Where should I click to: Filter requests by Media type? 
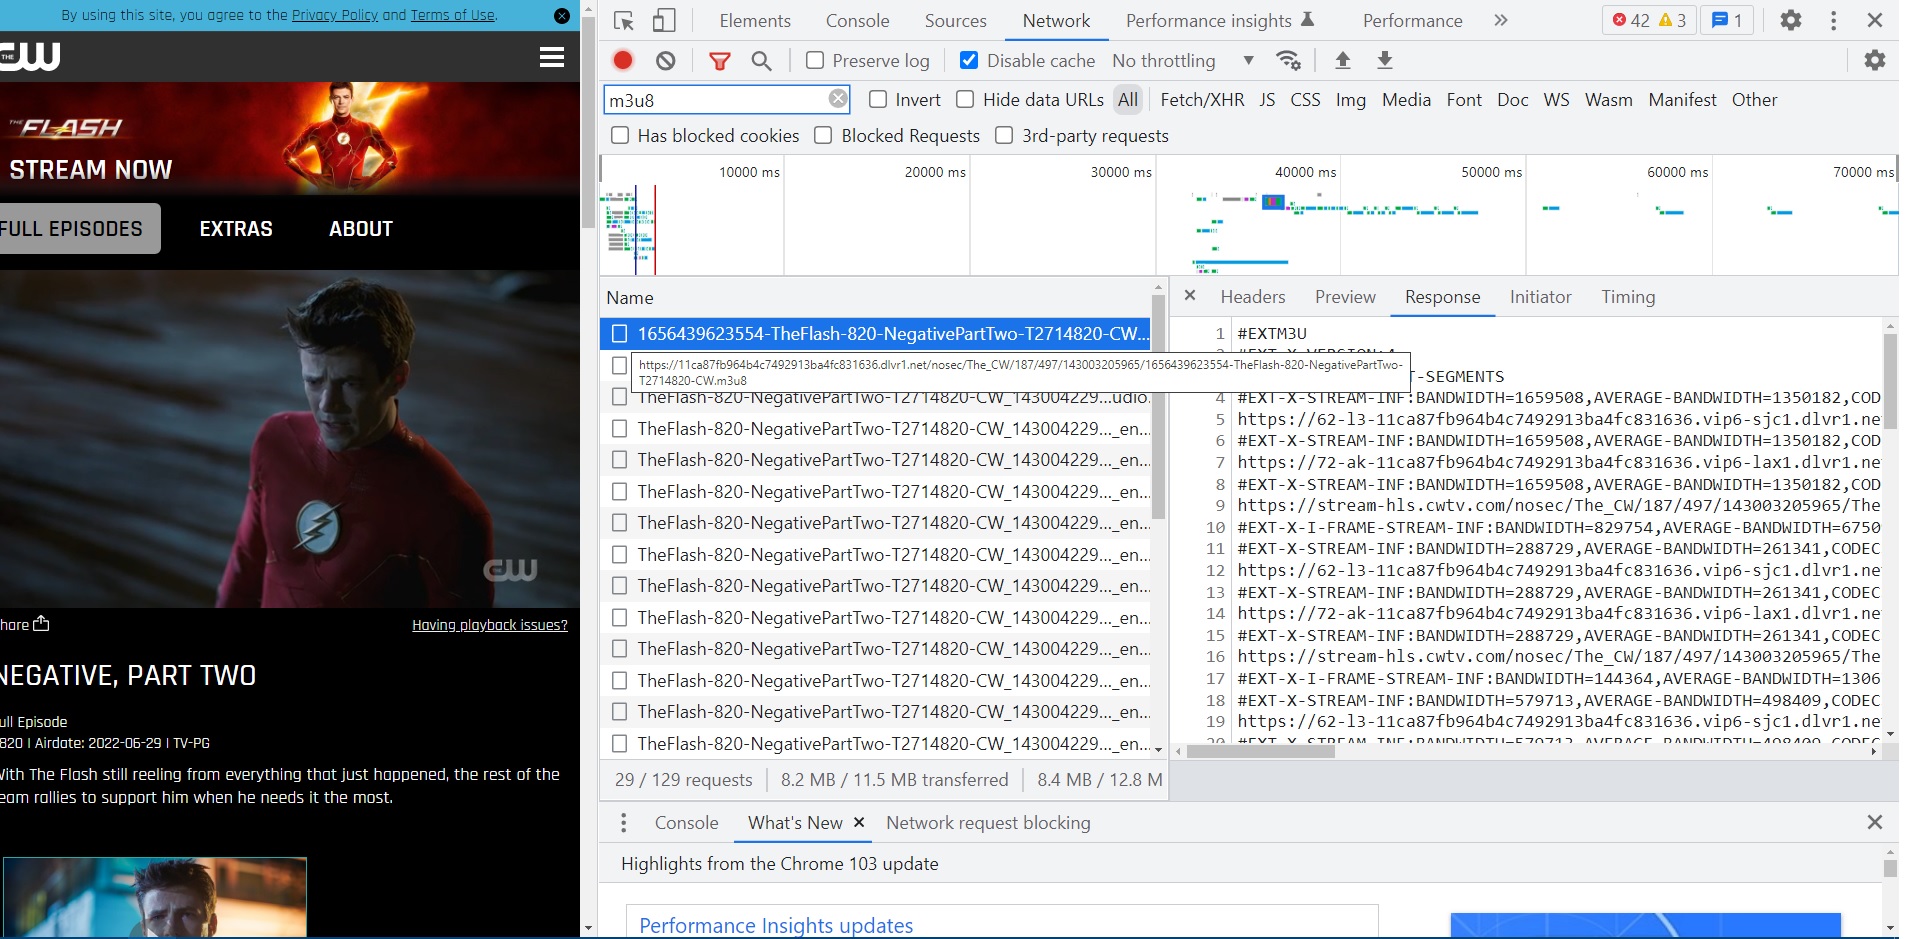[1406, 100]
